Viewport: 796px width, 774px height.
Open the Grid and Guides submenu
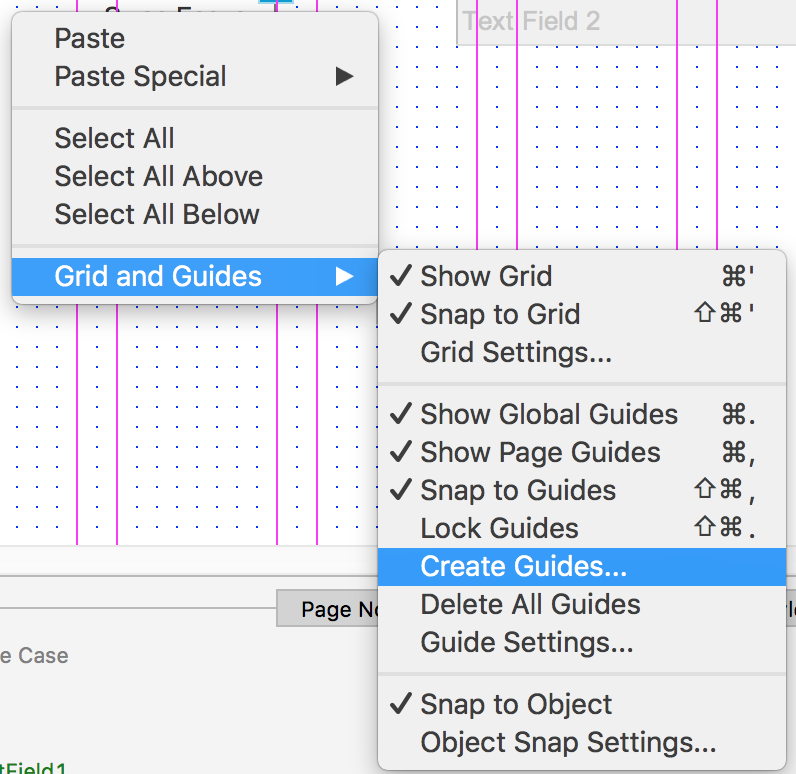point(158,277)
